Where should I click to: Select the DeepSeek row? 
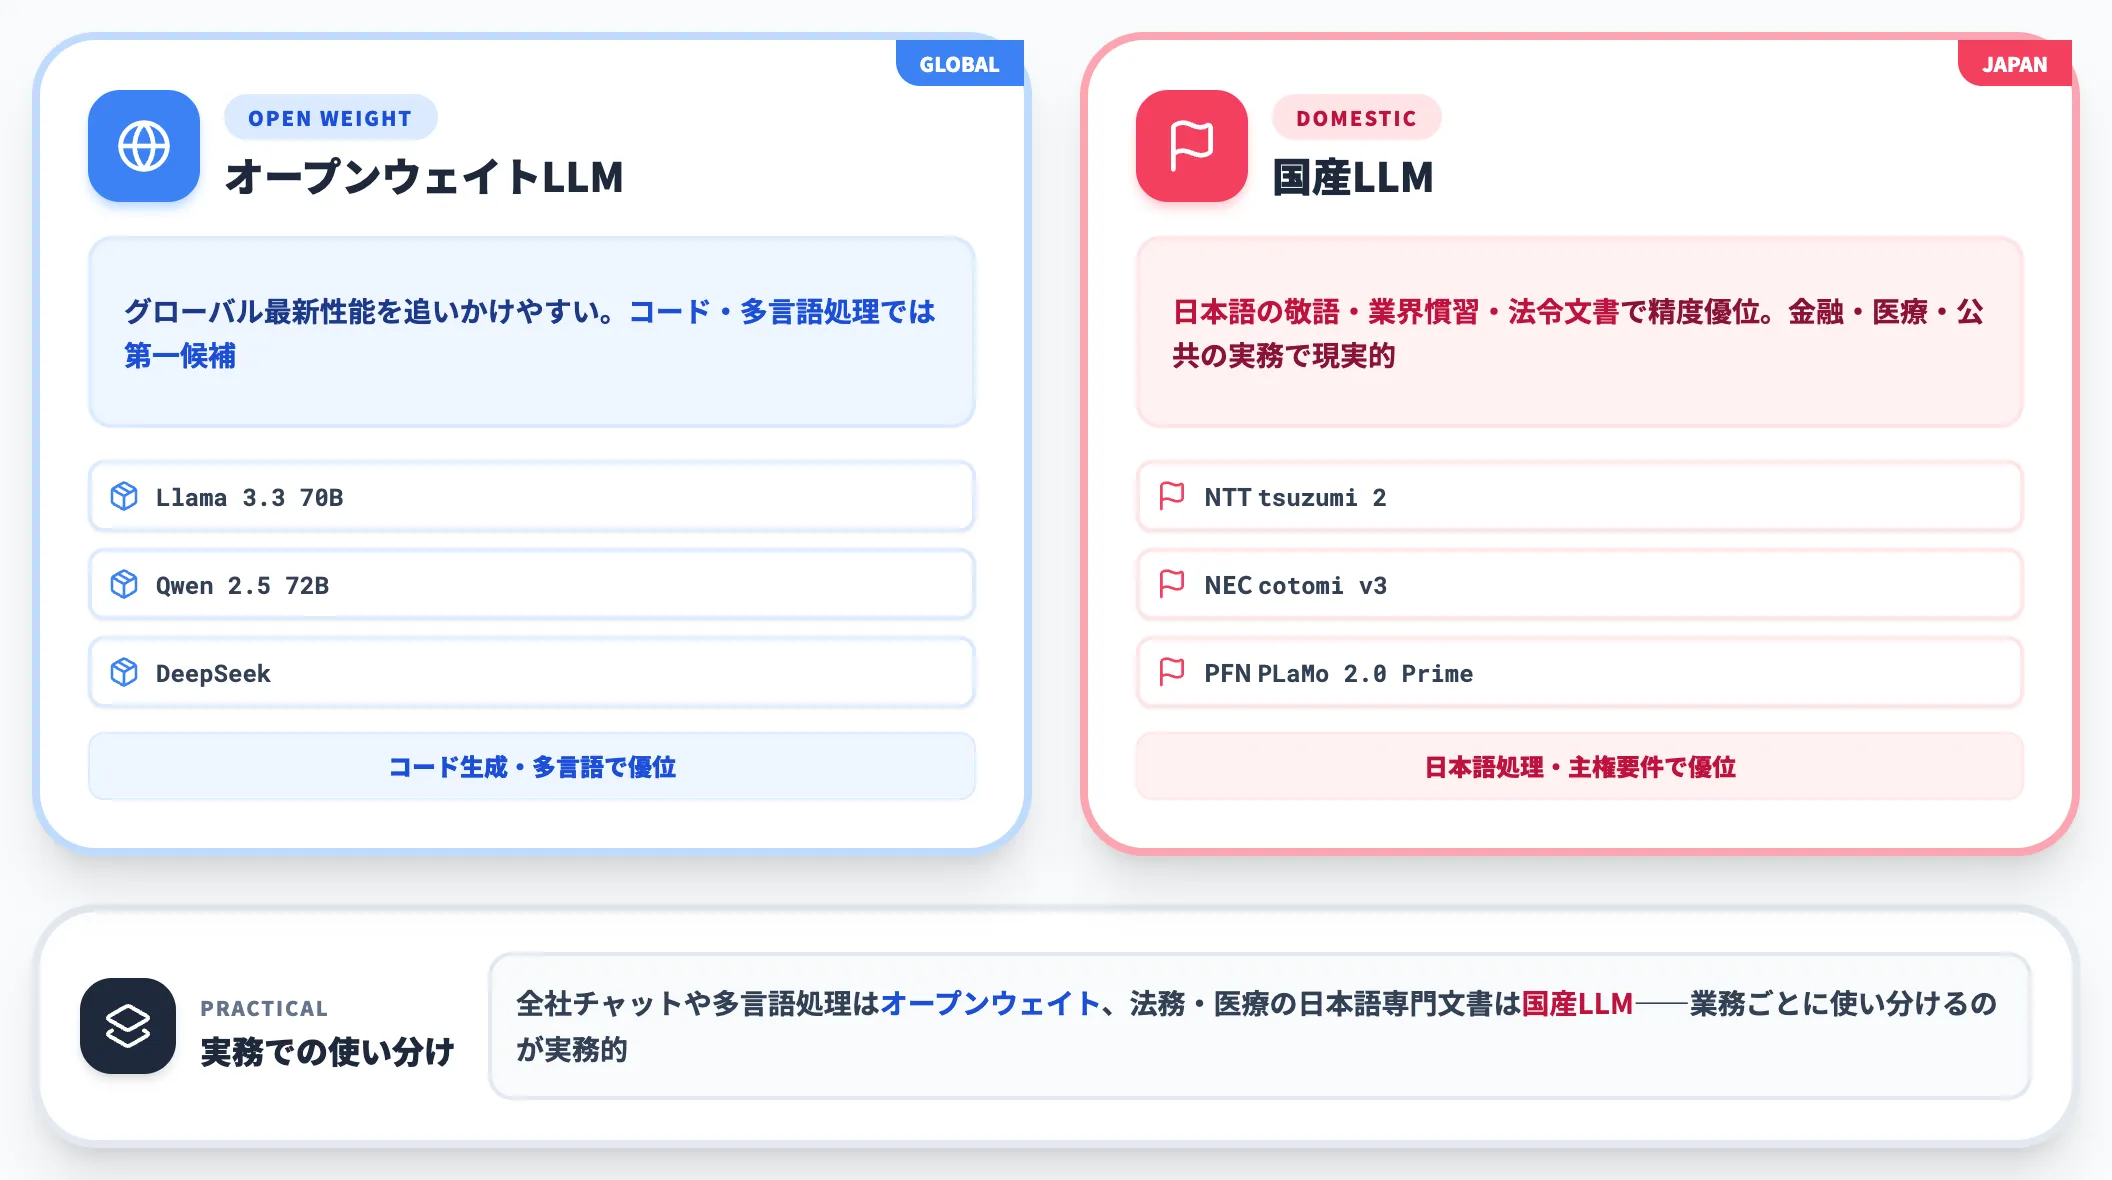532,672
